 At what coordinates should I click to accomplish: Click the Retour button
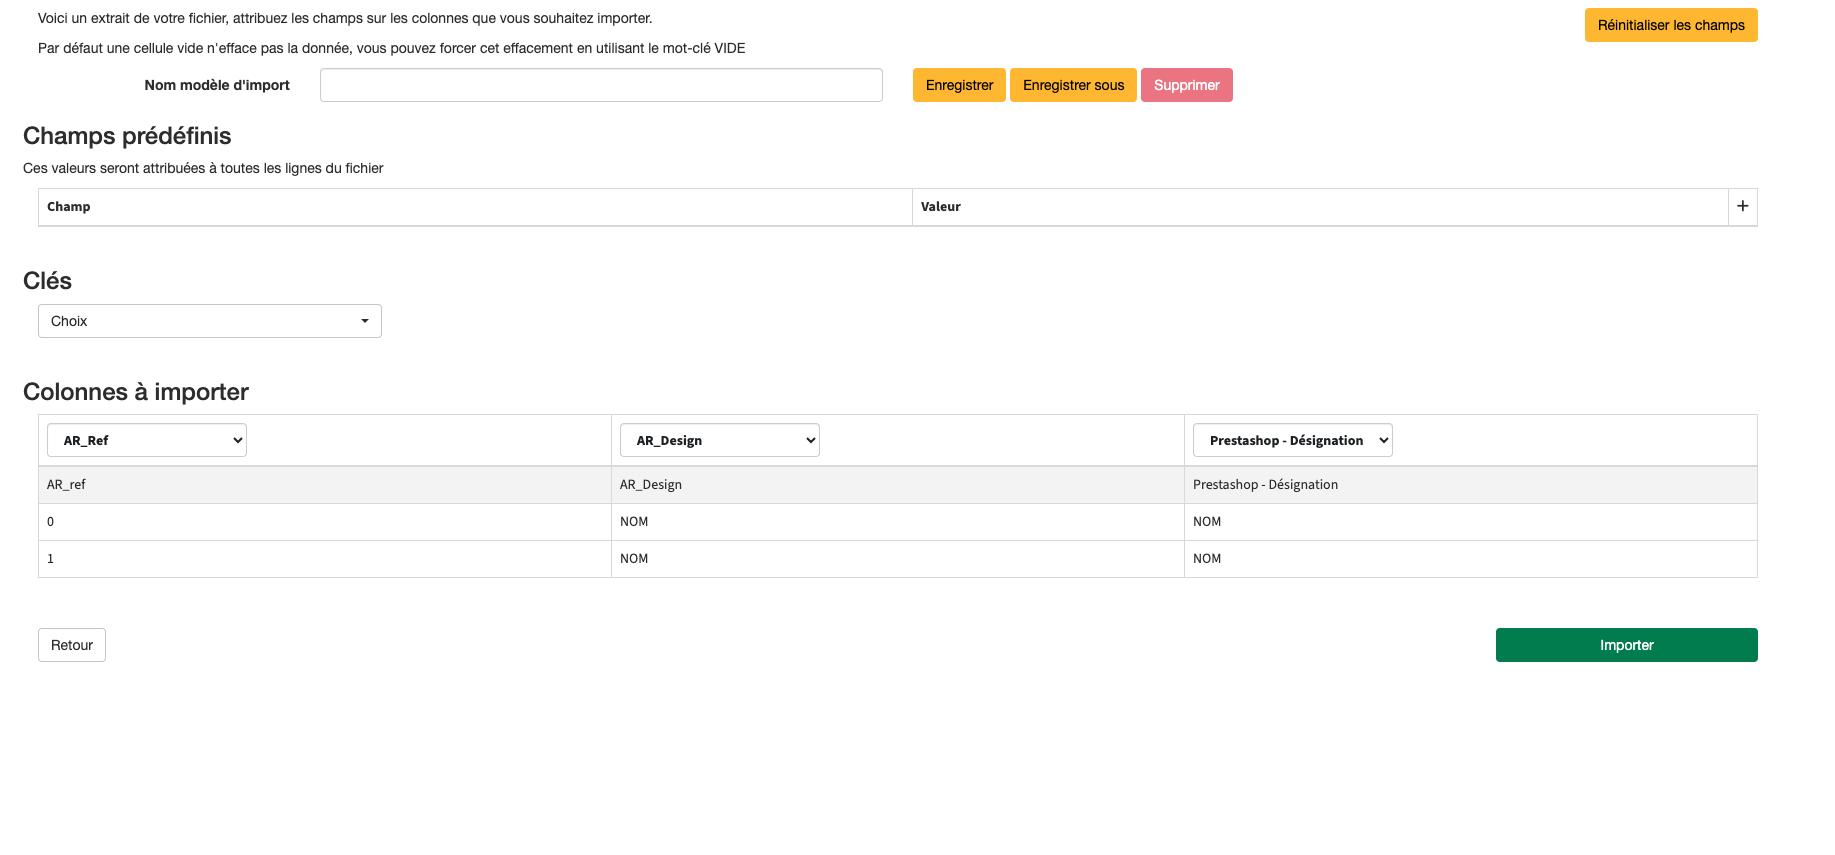pyautogui.click(x=72, y=645)
